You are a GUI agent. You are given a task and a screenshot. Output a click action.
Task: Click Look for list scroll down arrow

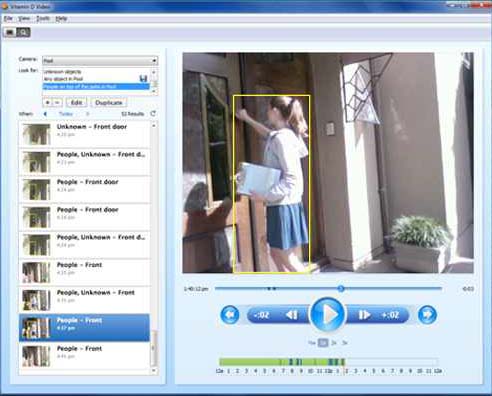tap(154, 91)
